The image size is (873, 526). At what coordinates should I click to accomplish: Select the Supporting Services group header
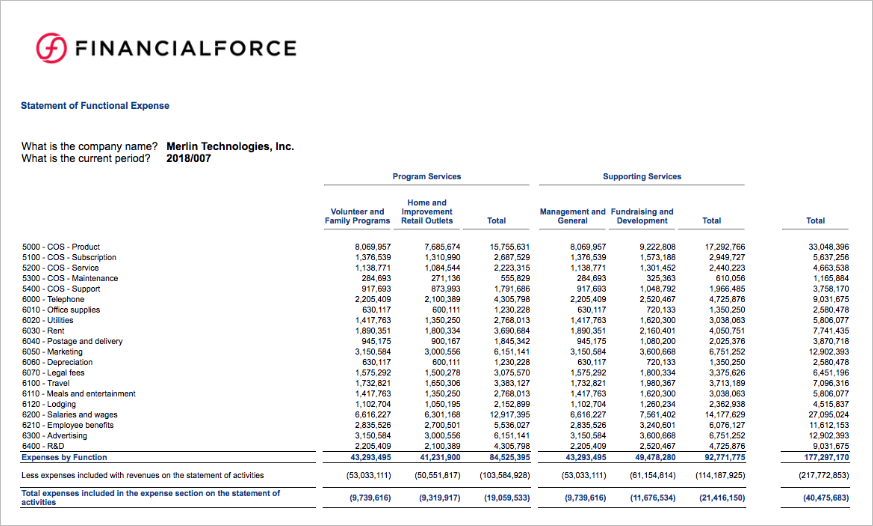(641, 177)
